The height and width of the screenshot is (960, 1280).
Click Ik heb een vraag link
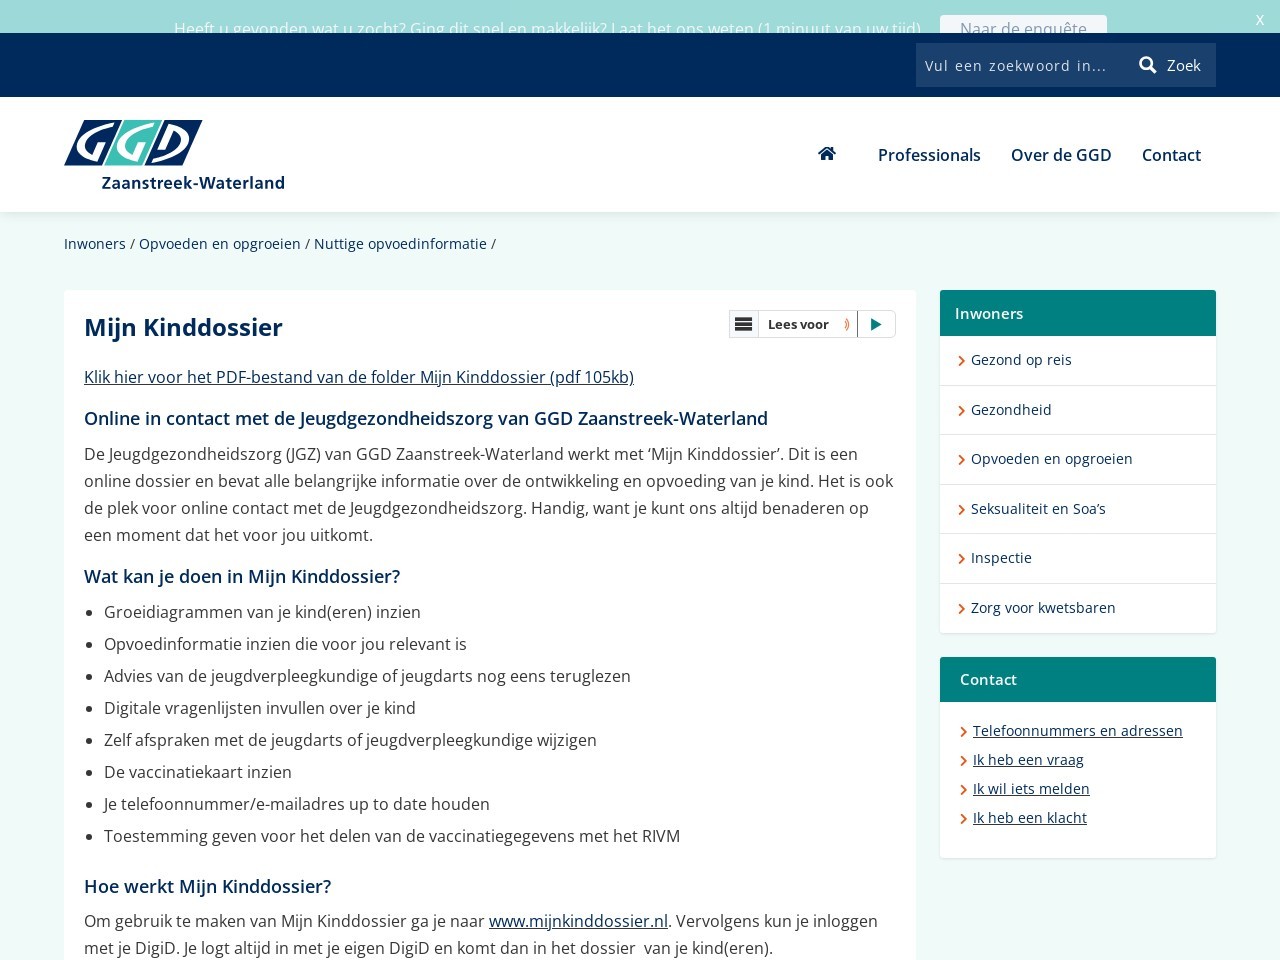click(x=1028, y=760)
